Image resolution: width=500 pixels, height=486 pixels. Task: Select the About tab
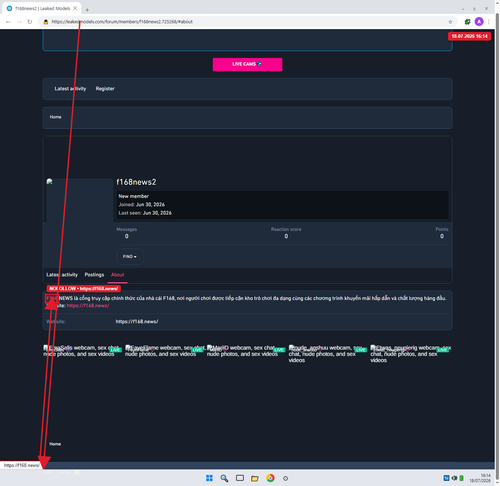[x=117, y=275]
